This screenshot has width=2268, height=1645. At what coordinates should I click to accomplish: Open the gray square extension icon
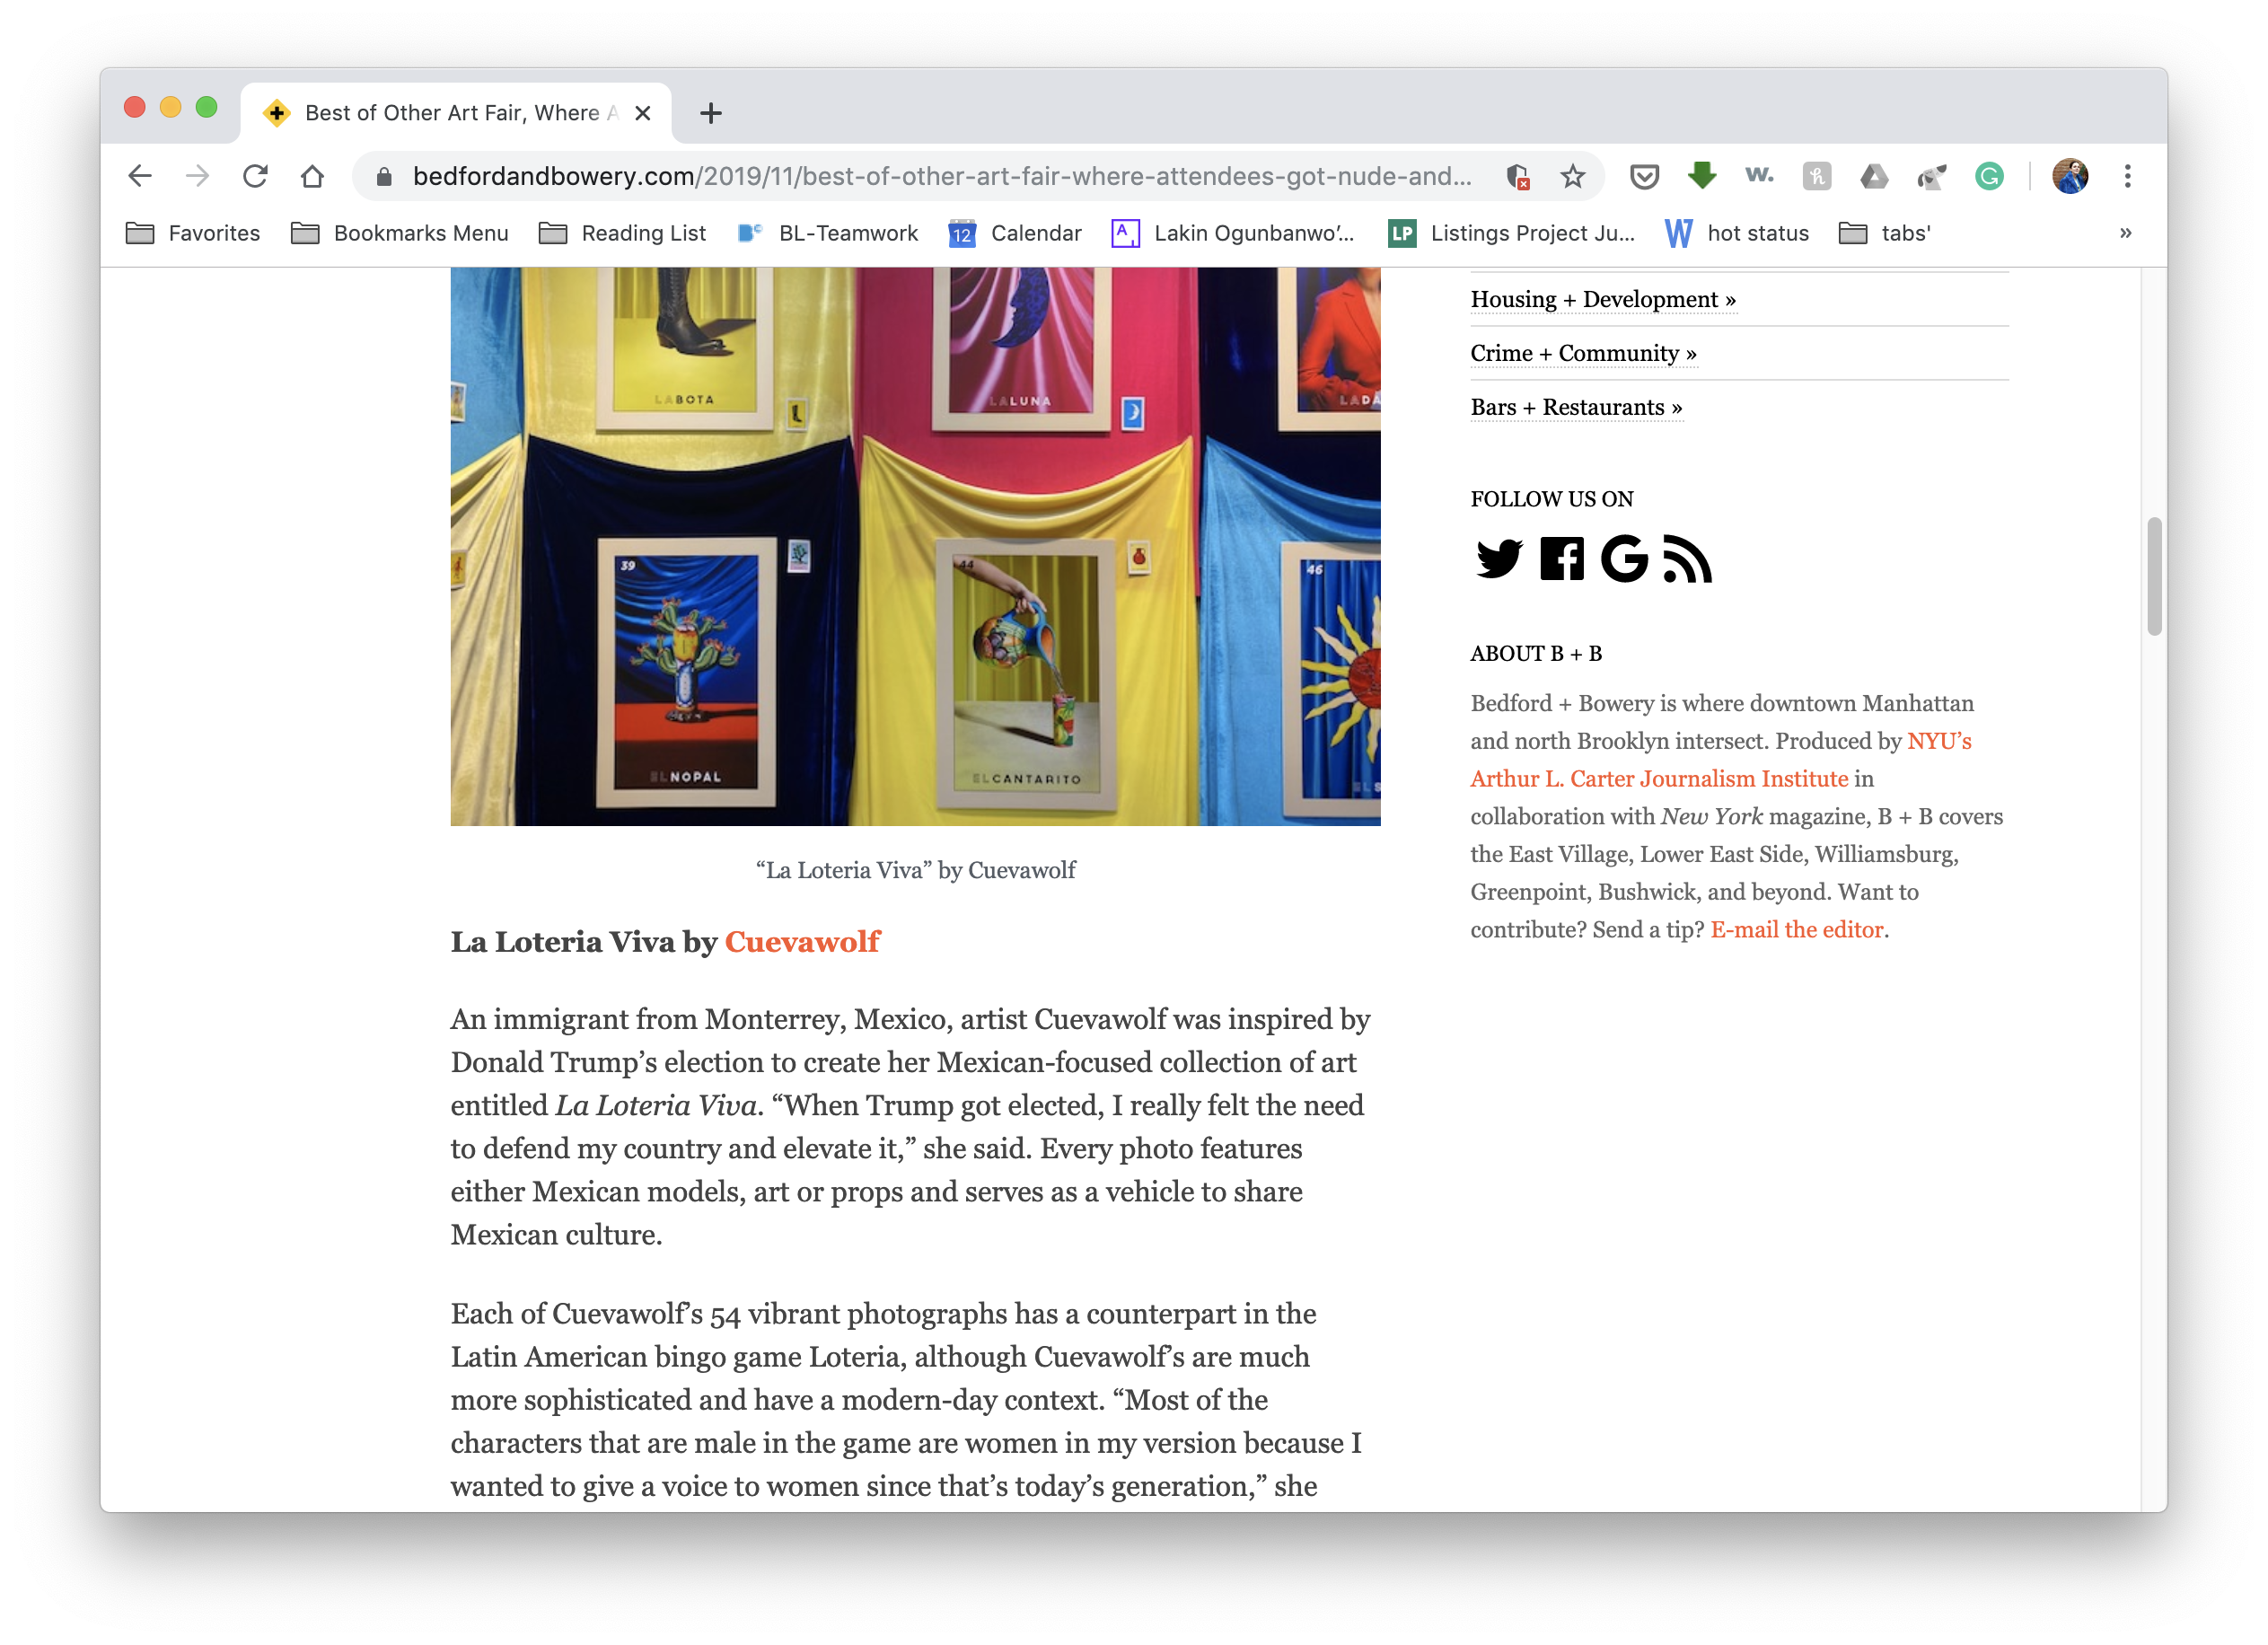(x=1816, y=177)
